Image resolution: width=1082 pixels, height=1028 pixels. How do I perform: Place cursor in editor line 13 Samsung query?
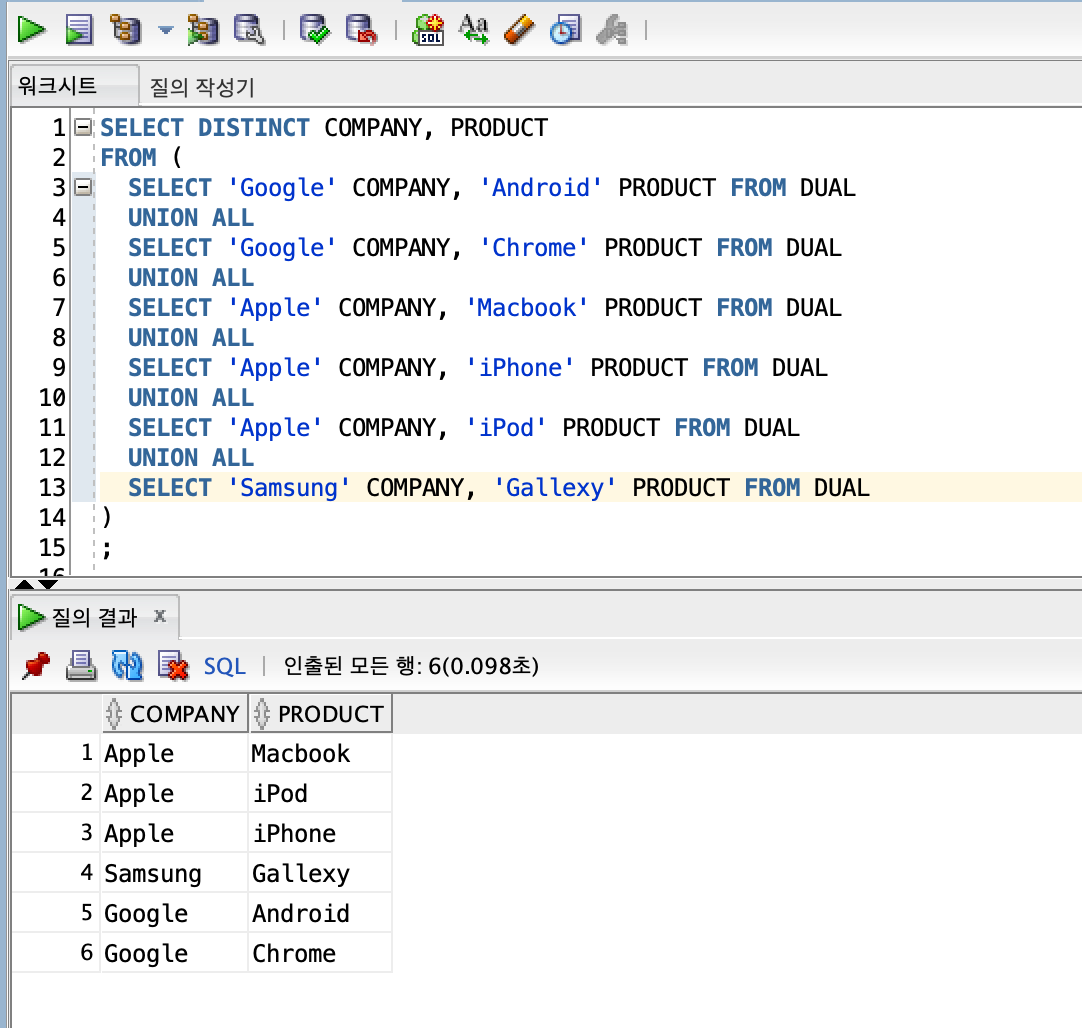[x=498, y=488]
